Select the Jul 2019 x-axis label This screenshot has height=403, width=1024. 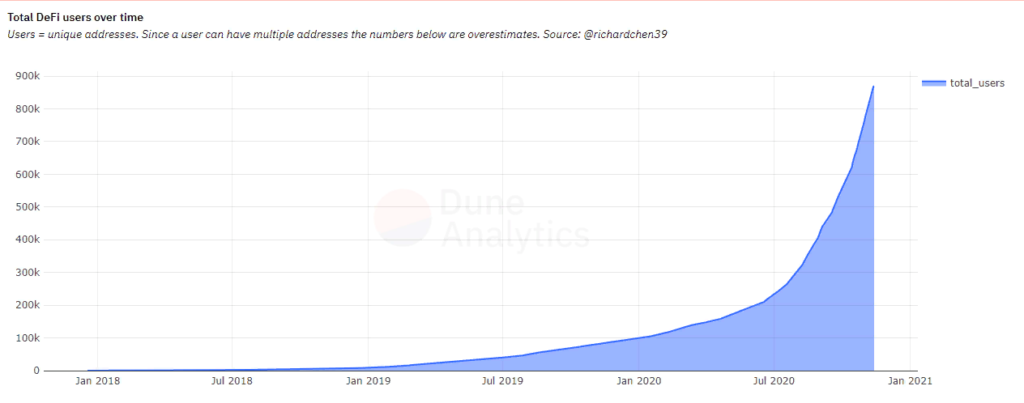pyautogui.click(x=503, y=381)
